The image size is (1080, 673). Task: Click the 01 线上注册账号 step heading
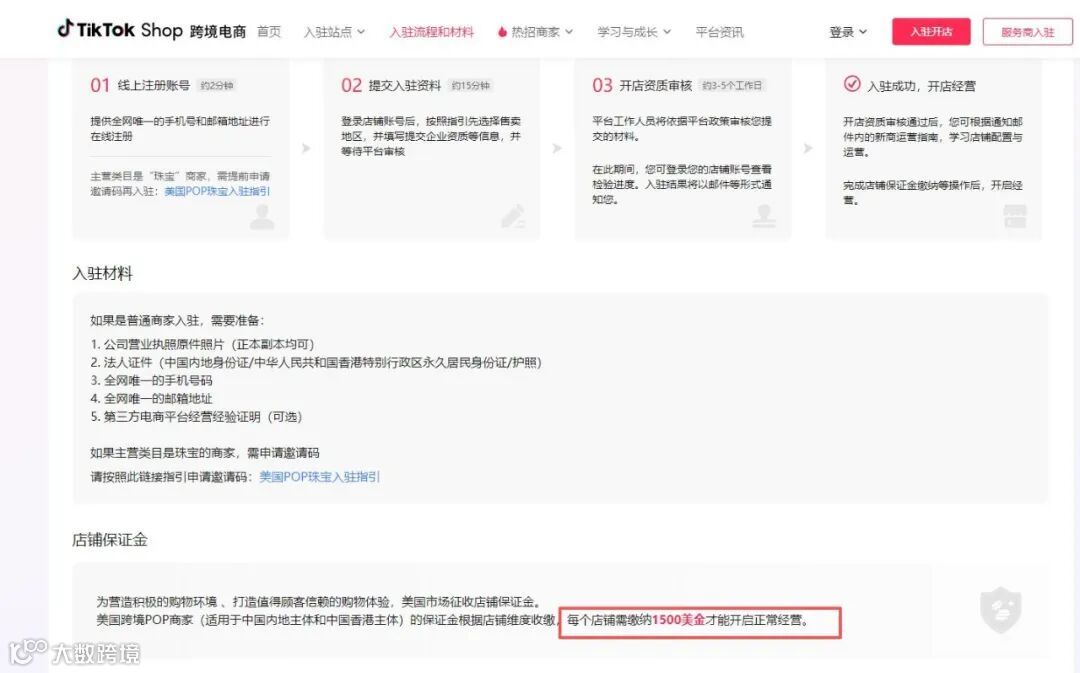click(x=140, y=85)
